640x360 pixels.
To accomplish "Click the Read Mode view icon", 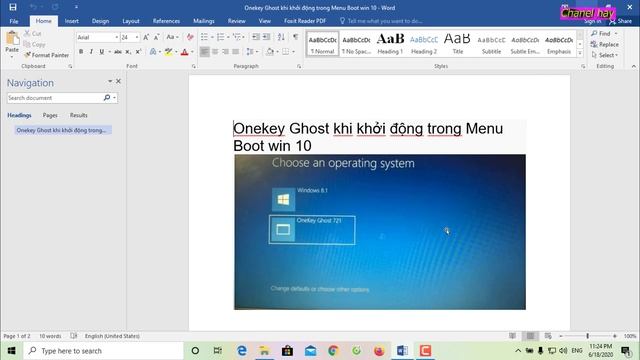I will pyautogui.click(x=512, y=336).
